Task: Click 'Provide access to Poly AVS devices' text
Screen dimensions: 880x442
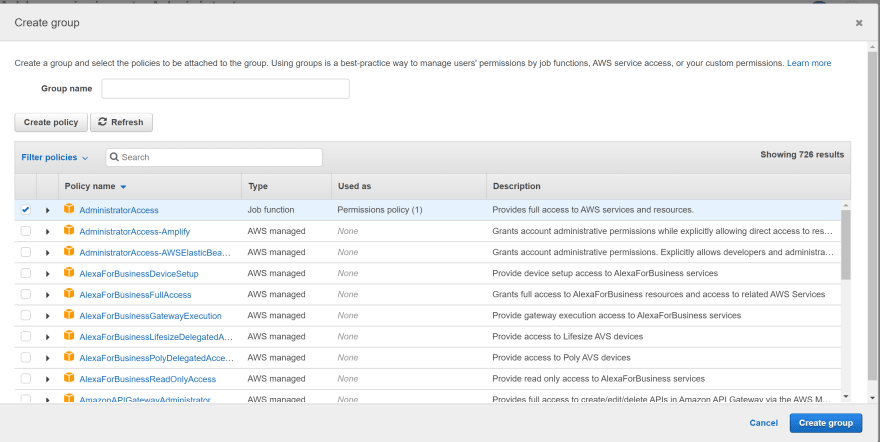Action: [561, 358]
